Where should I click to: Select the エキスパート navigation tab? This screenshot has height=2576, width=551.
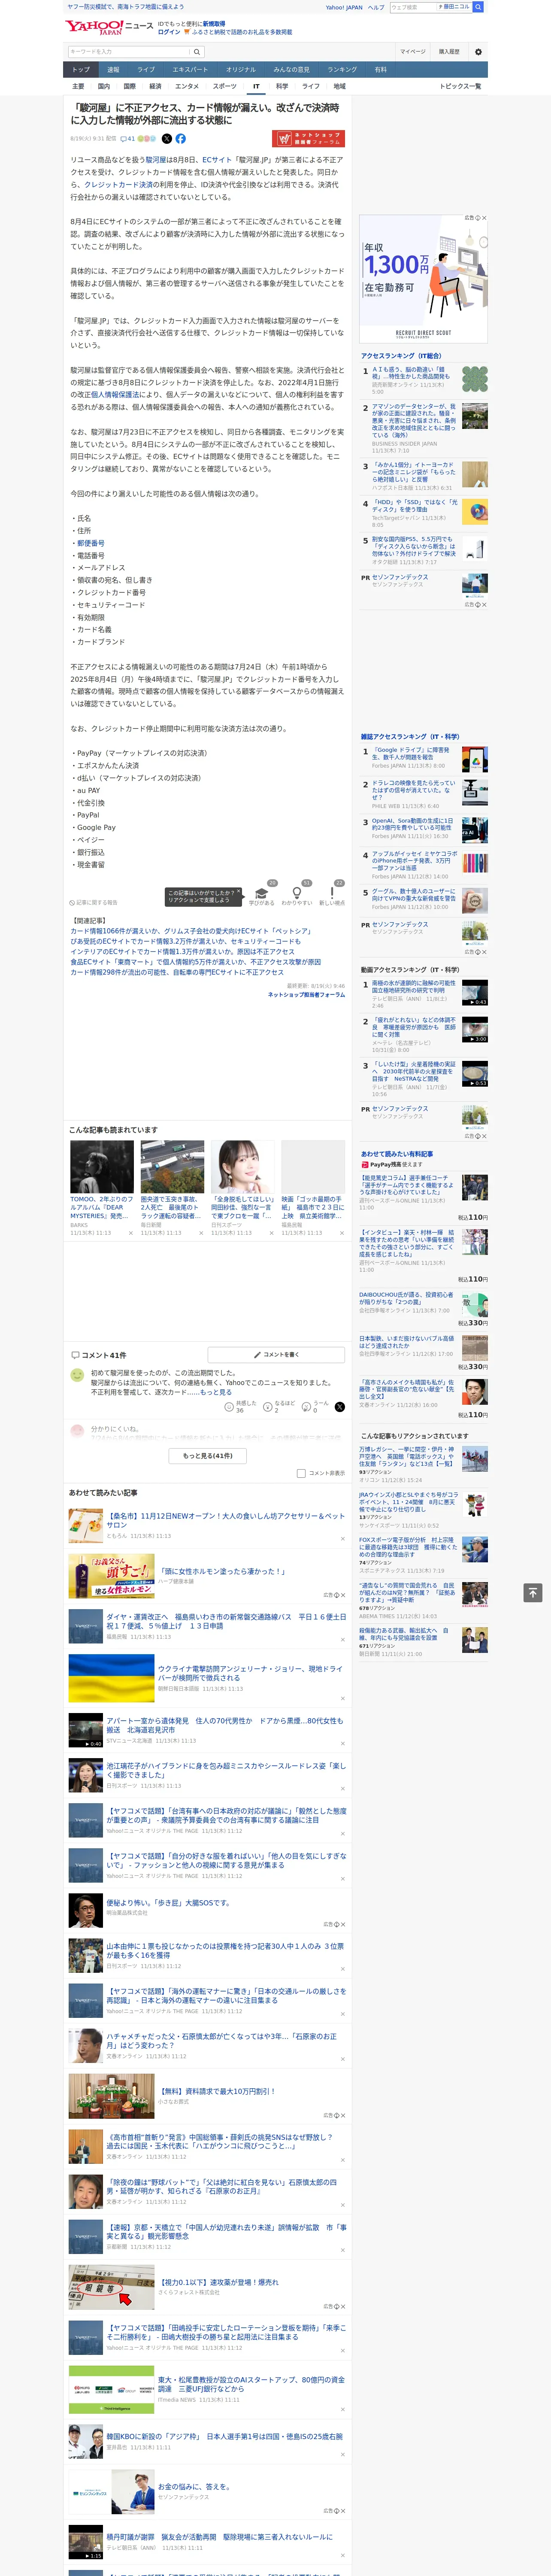[x=190, y=70]
